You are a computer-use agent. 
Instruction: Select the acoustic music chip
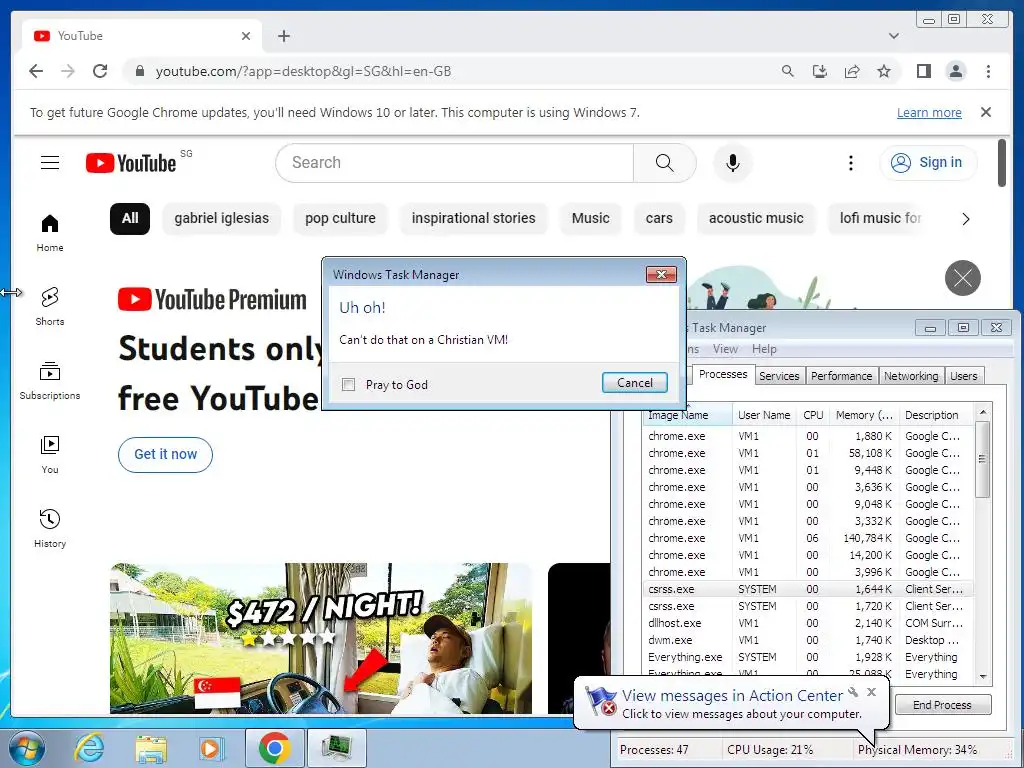(x=756, y=218)
